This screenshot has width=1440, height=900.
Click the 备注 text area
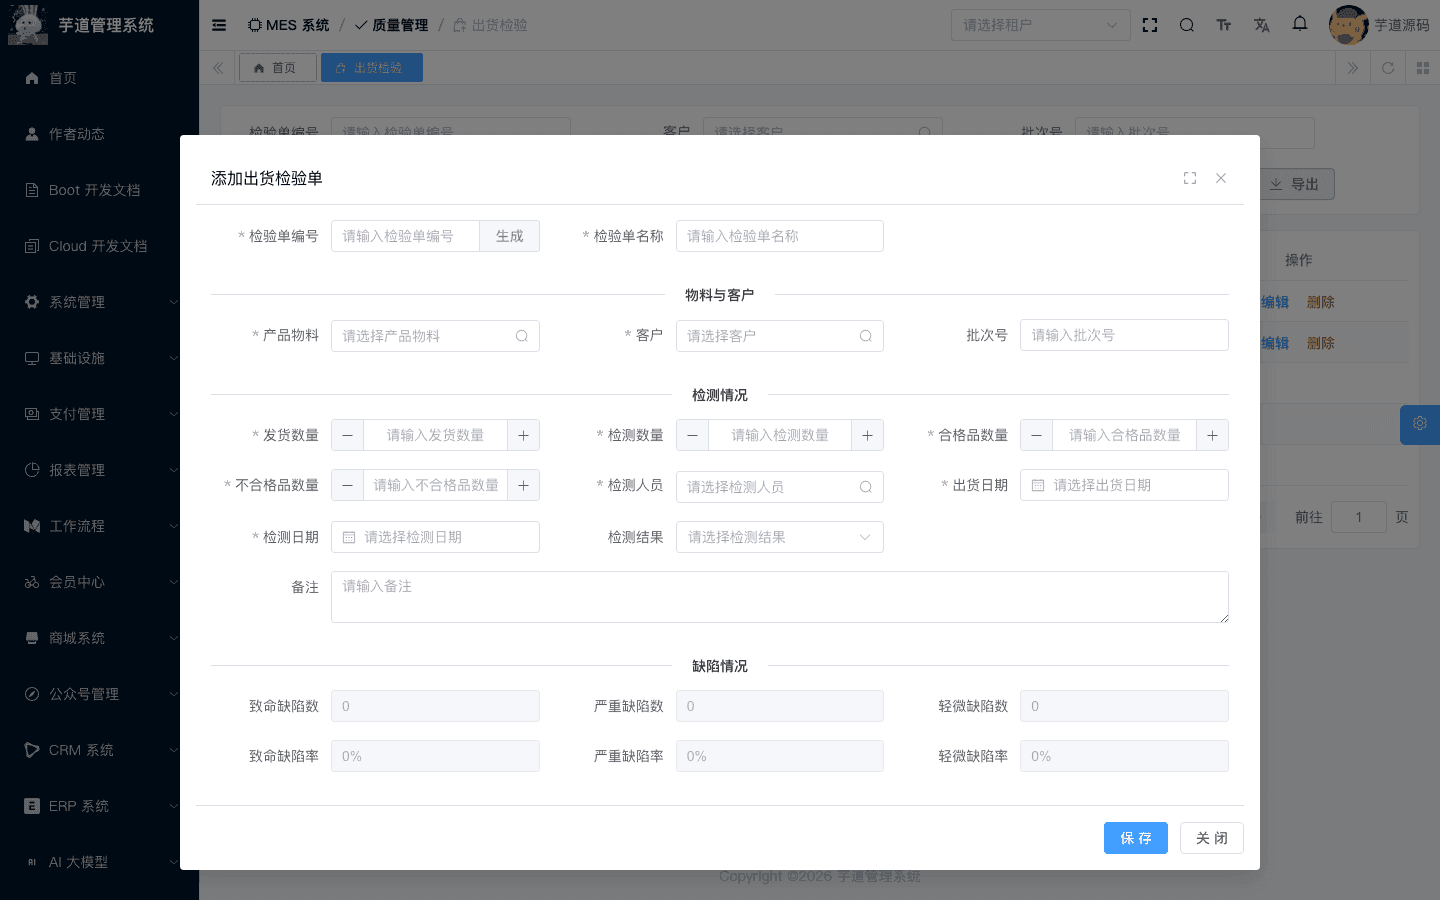779,597
